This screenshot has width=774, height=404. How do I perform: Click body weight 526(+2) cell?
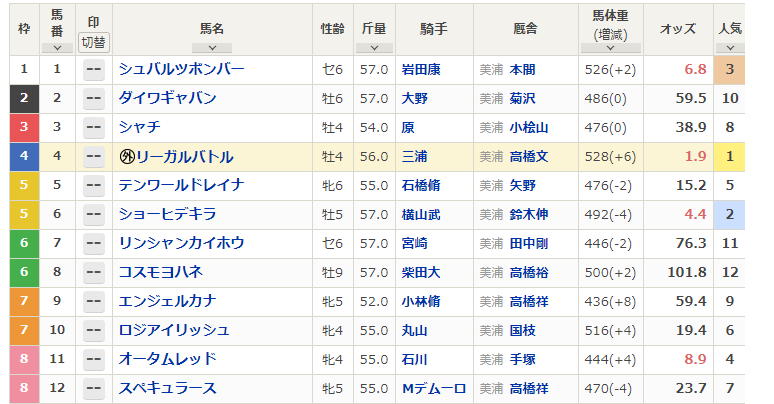[610, 70]
